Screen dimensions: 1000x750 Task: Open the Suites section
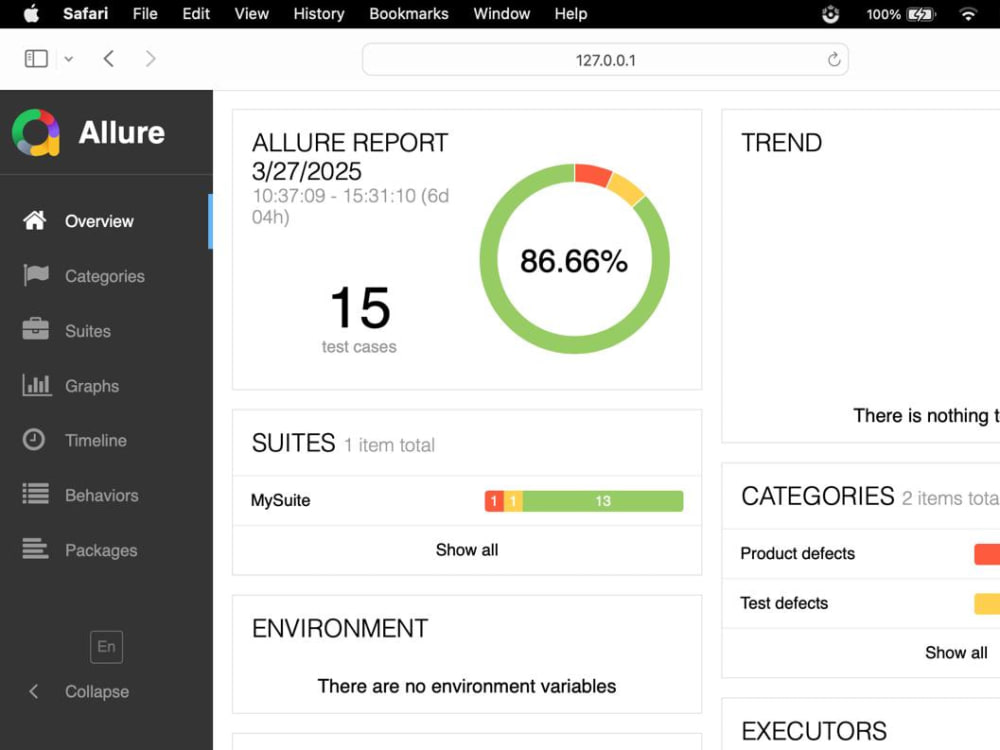point(88,331)
